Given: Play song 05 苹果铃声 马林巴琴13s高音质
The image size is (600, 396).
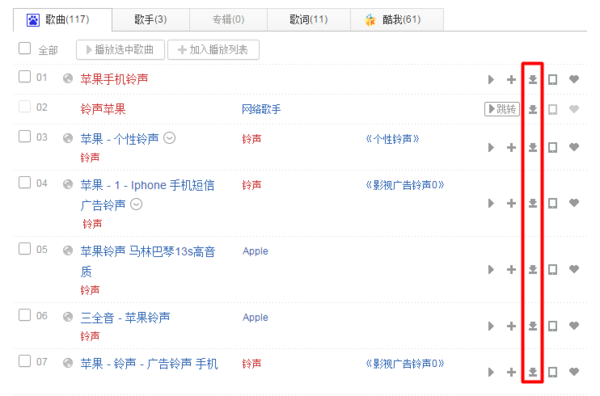Looking at the screenshot, I should (x=491, y=270).
